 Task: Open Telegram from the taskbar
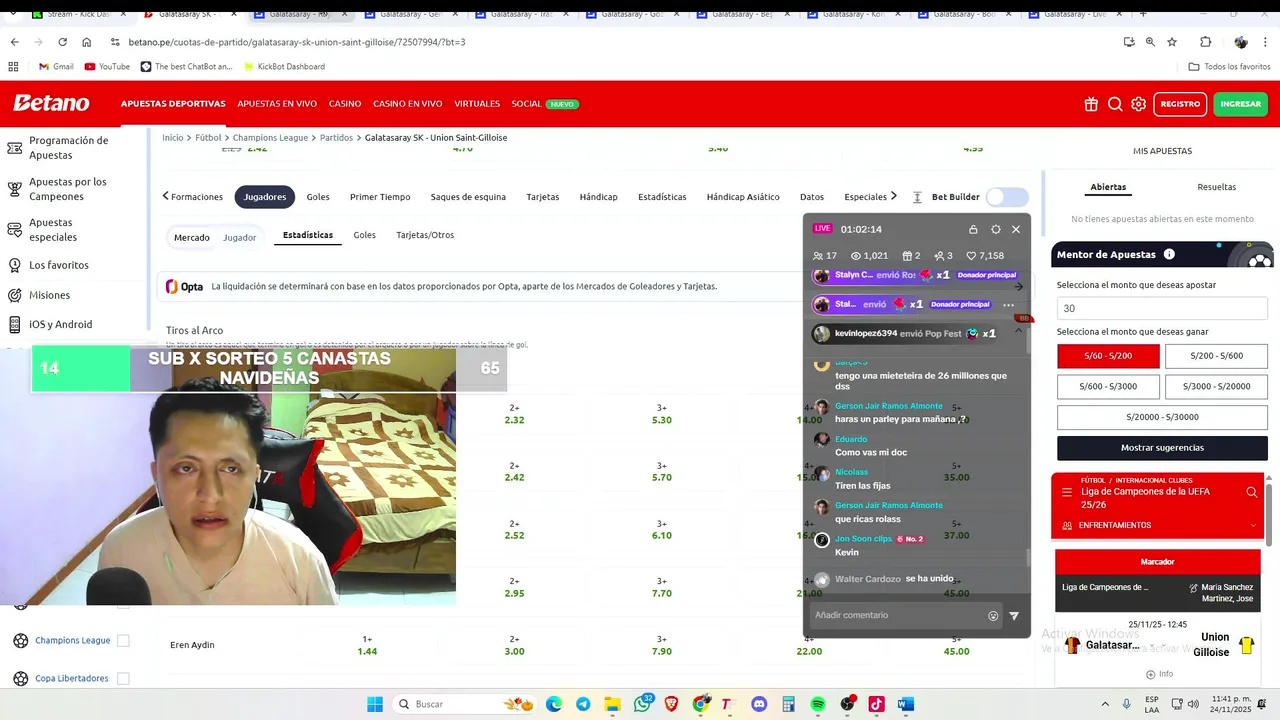pyautogui.click(x=583, y=704)
